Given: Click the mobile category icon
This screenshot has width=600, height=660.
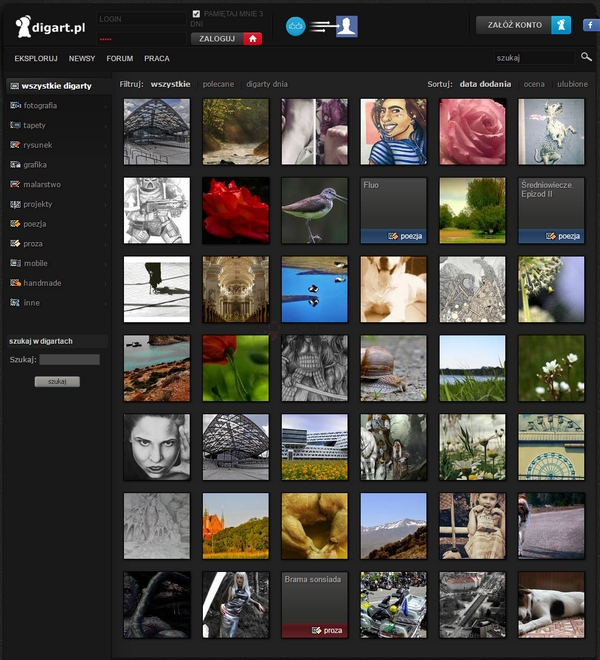Looking at the screenshot, I should point(16,263).
